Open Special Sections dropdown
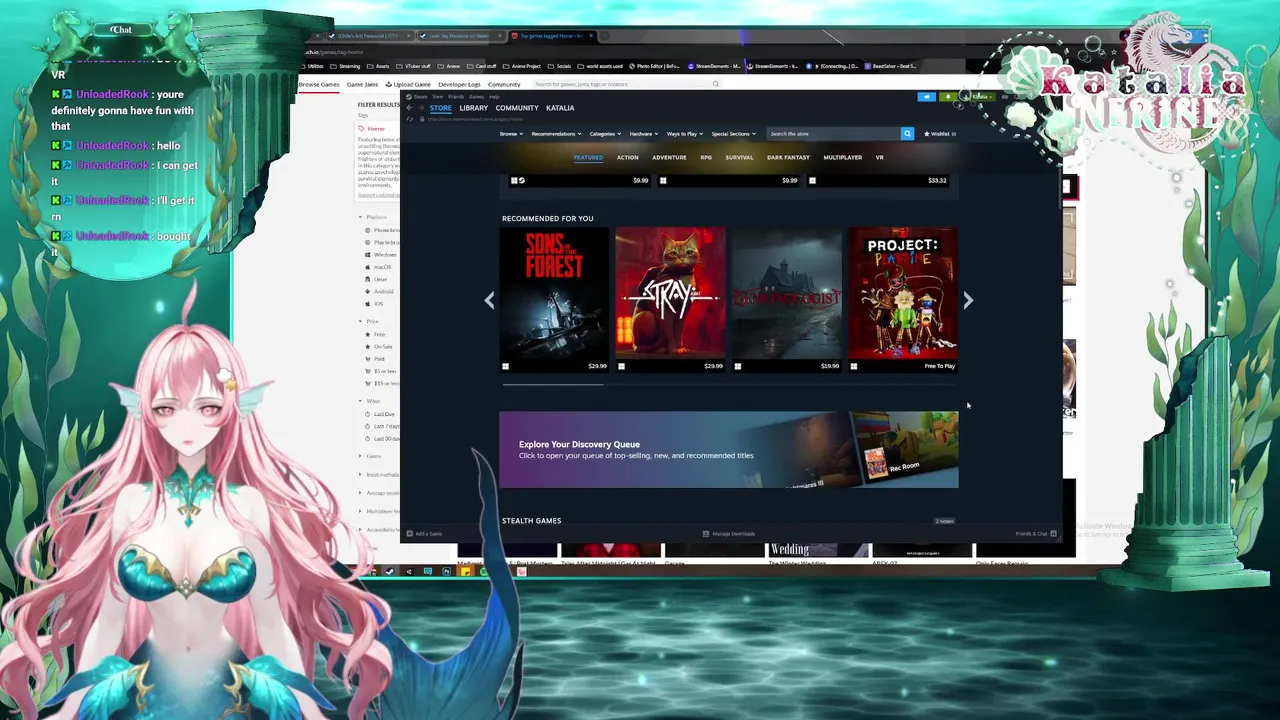The height and width of the screenshot is (720, 1280). (733, 133)
